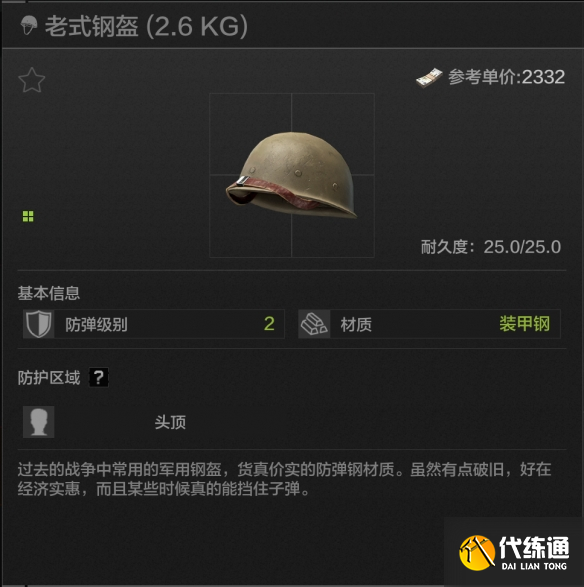Toggle the favorite star icon
The height and width of the screenshot is (587, 584).
click(31, 80)
